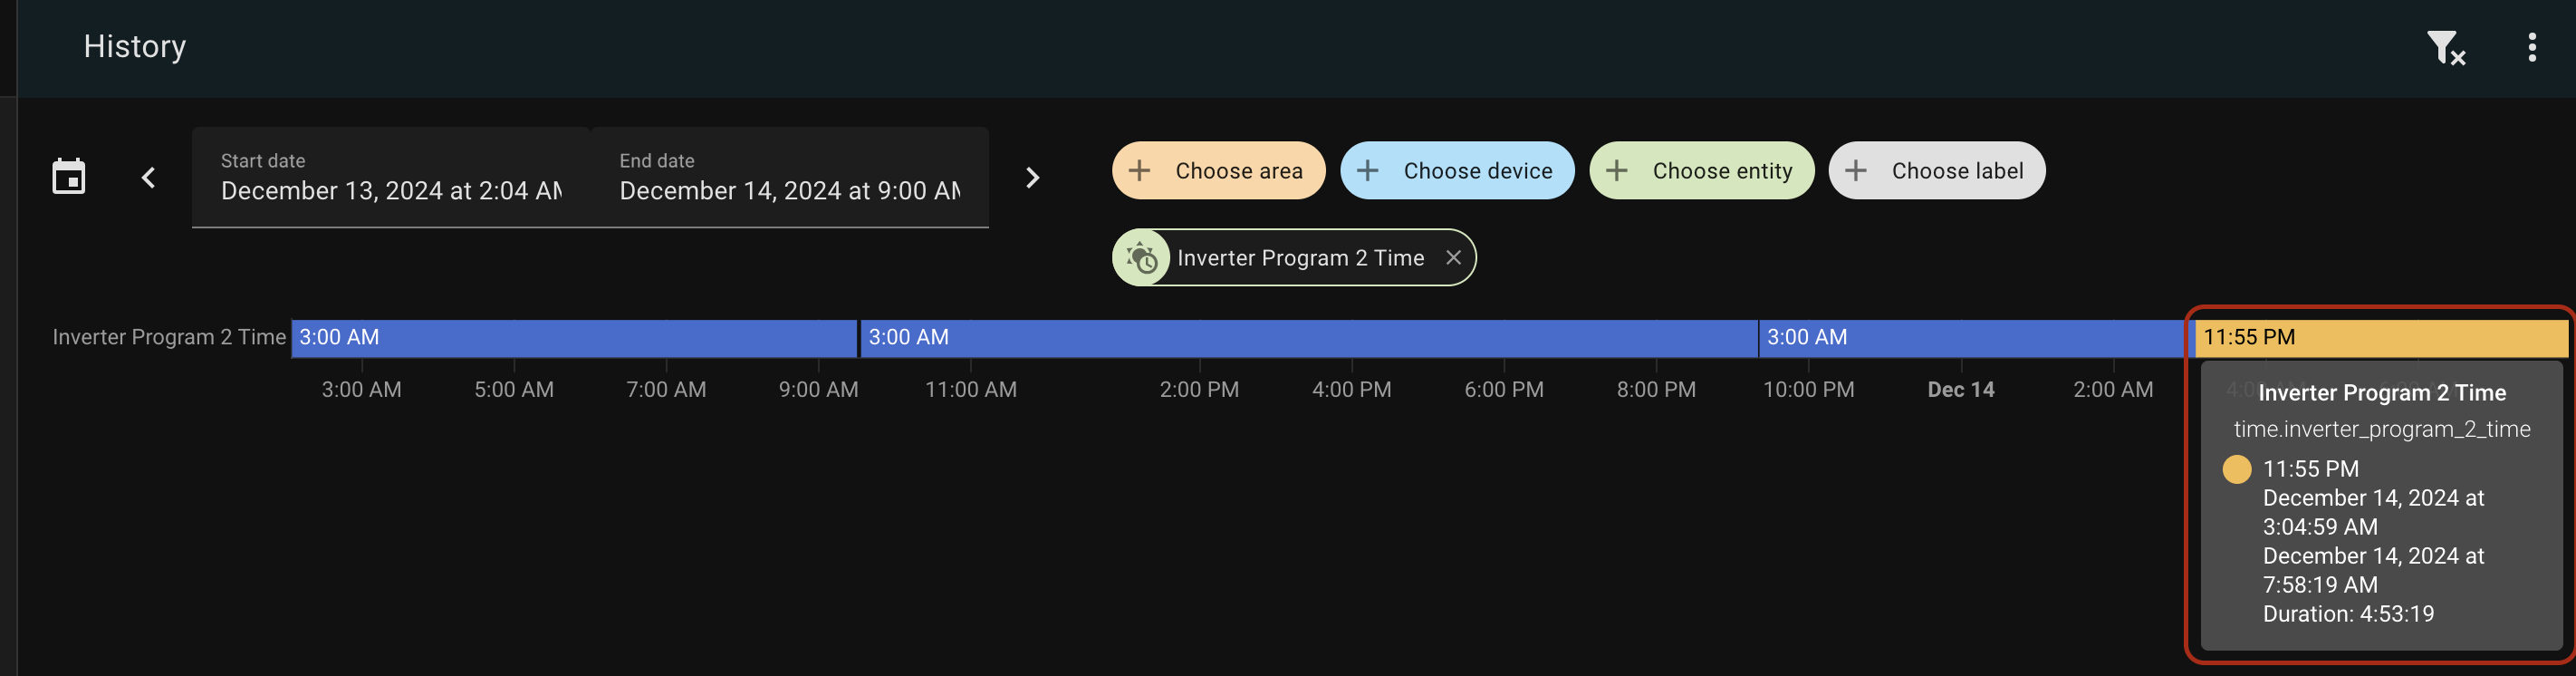This screenshot has height=676, width=2576.
Task: Open the filter removal icon in the header
Action: [2447, 46]
